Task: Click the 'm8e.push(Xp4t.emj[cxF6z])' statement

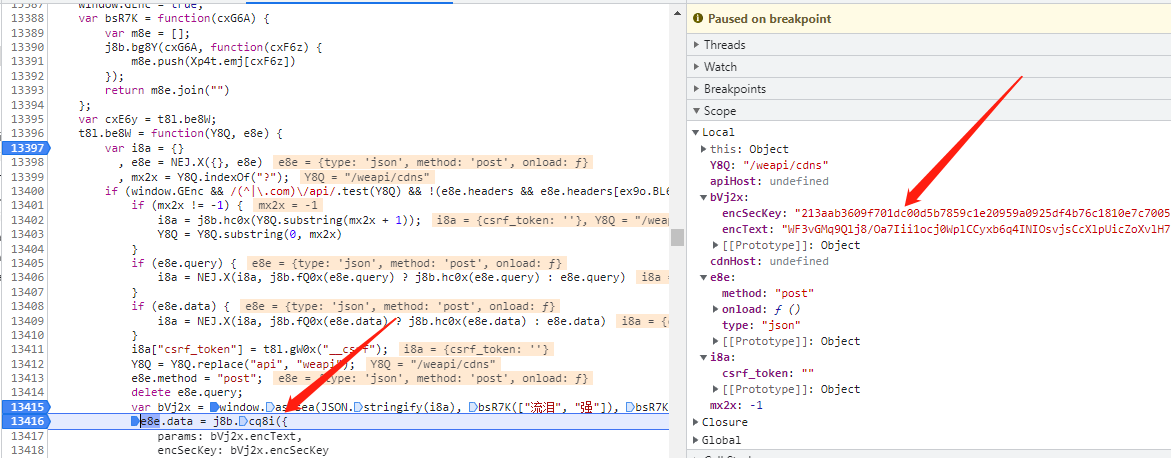Action: 214,62
